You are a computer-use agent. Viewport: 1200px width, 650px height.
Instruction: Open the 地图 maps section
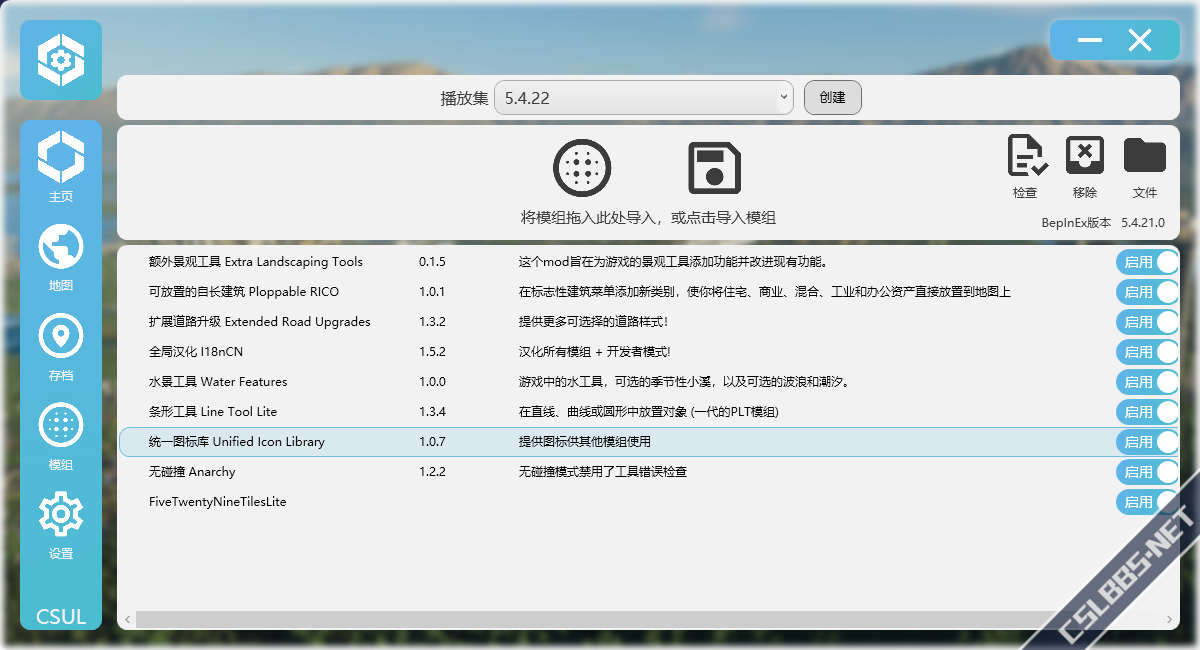[61, 255]
